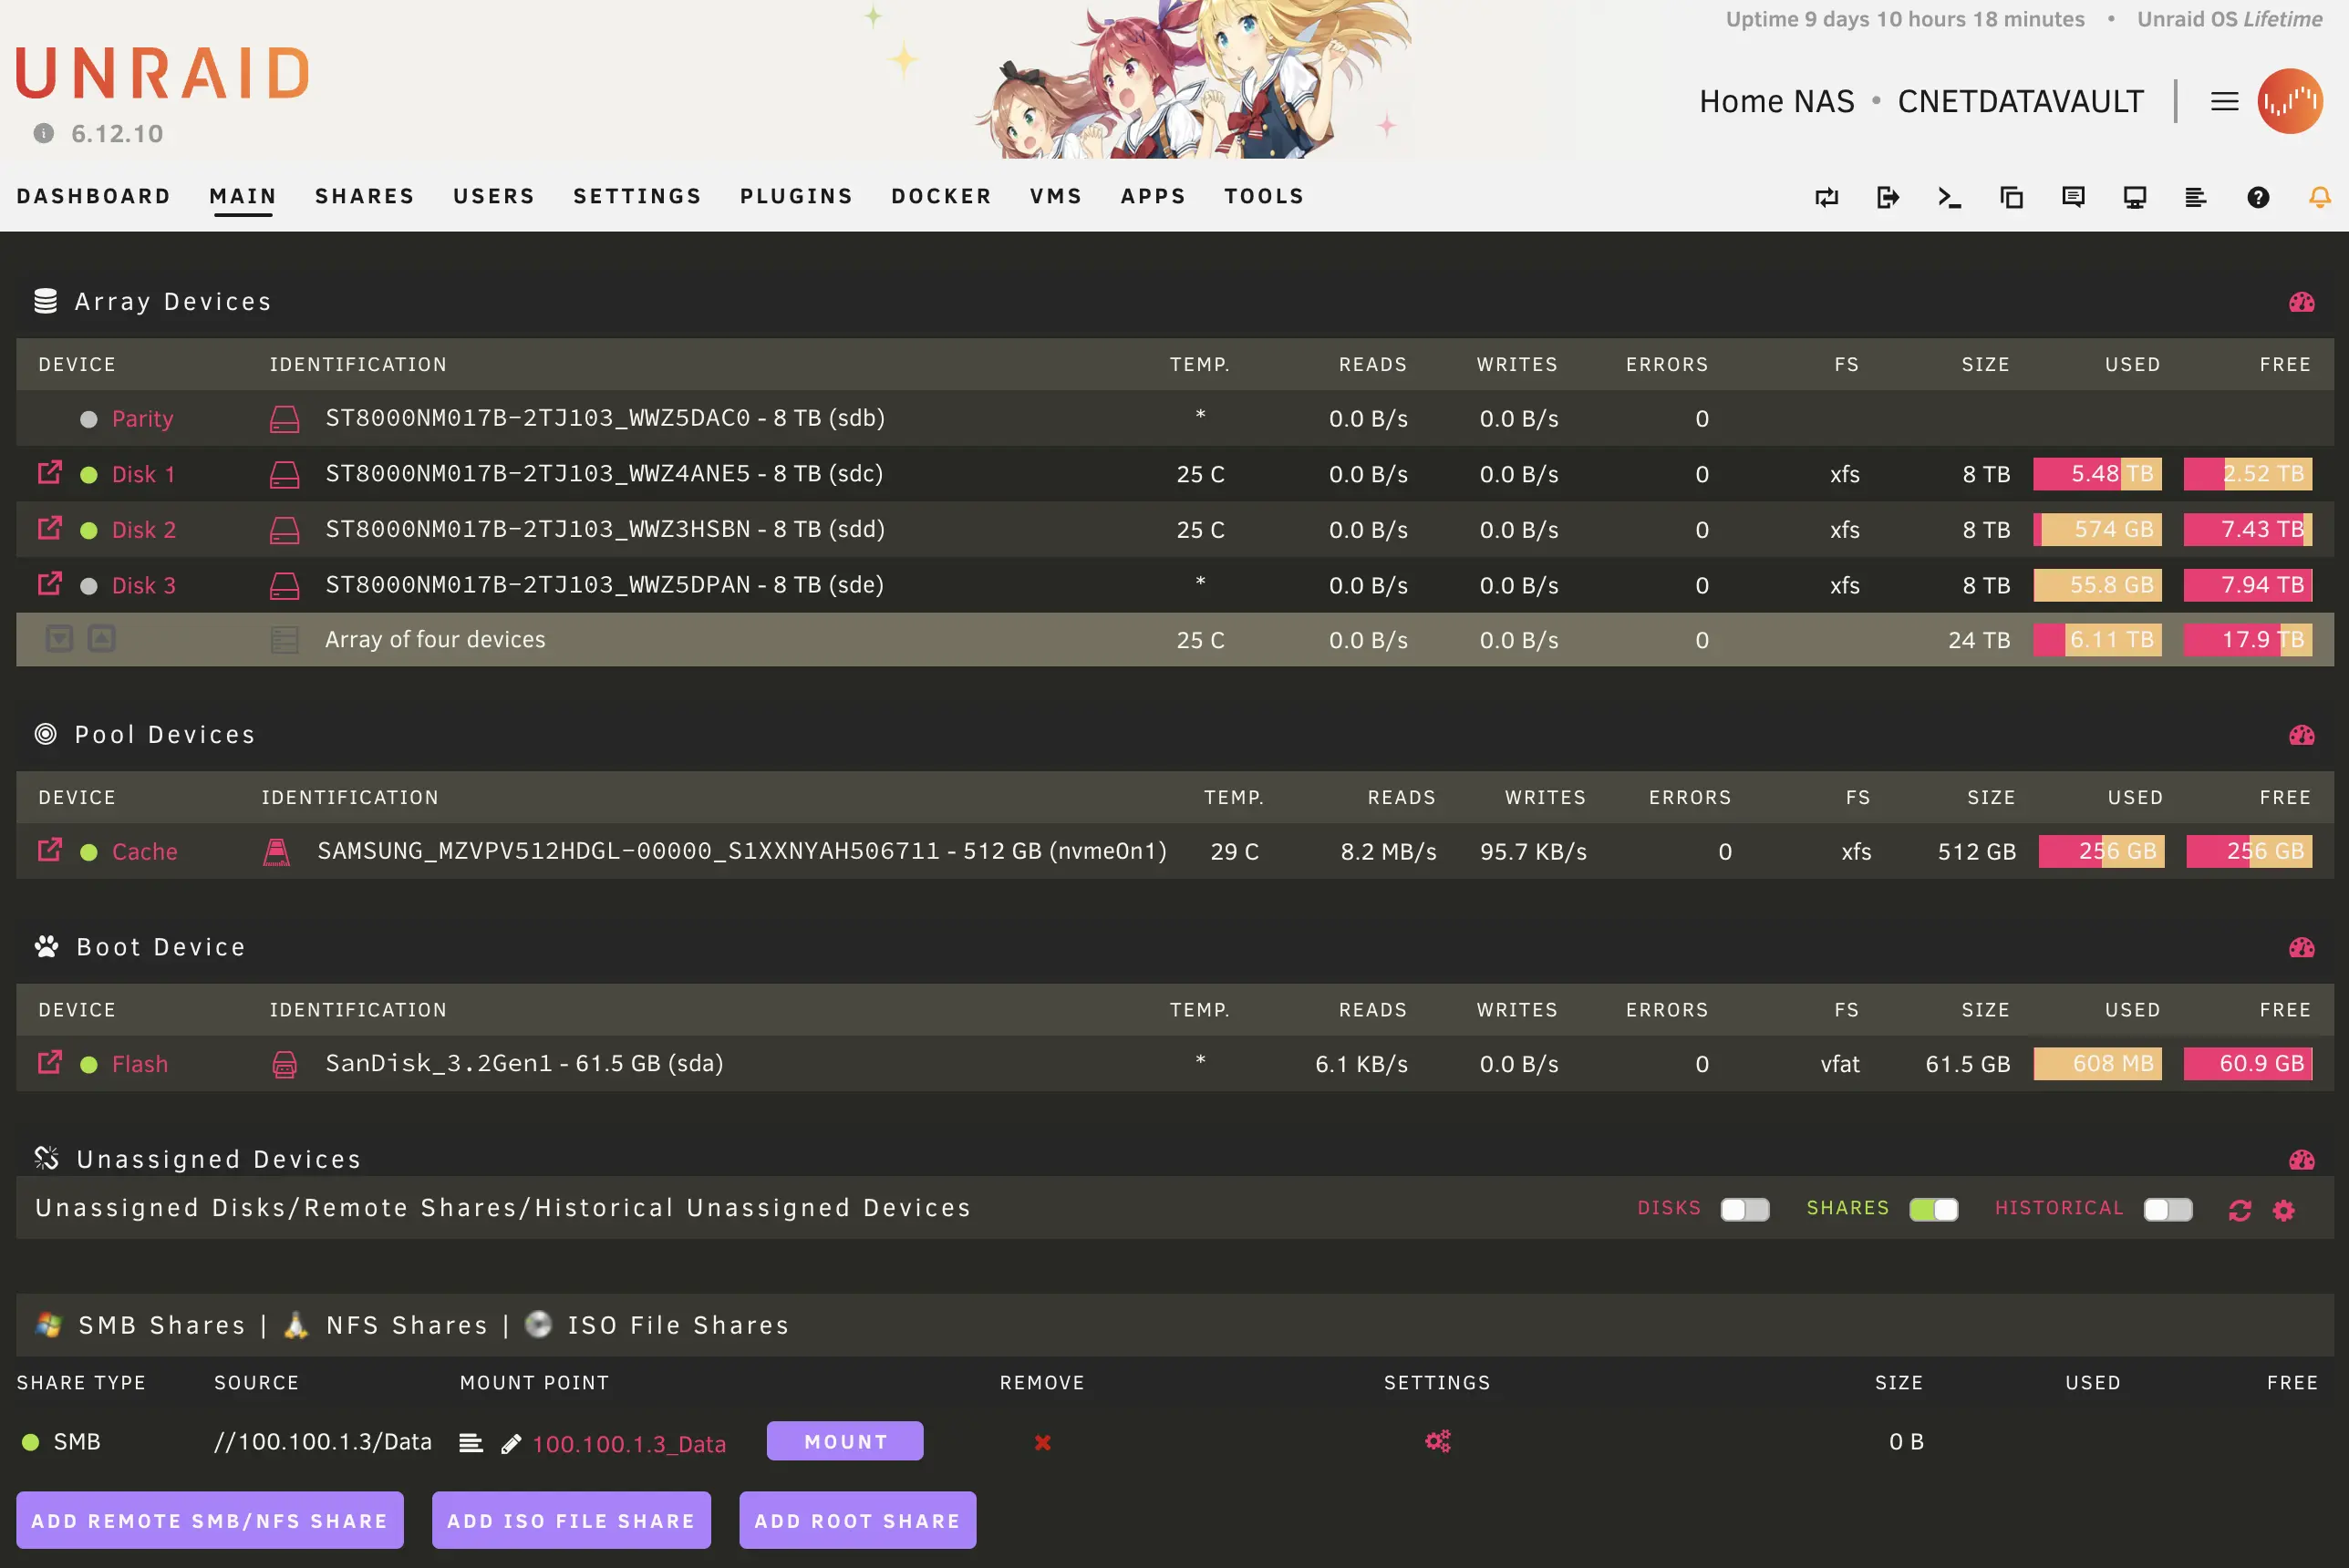This screenshot has width=2349, height=1568.
Task: Click the help question mark icon
Action: coord(2258,197)
